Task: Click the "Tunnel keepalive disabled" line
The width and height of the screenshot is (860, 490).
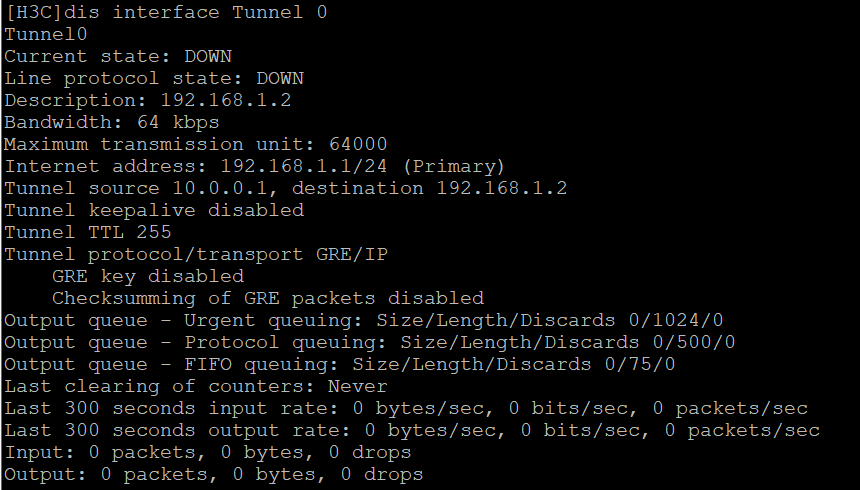Action: click(x=154, y=210)
